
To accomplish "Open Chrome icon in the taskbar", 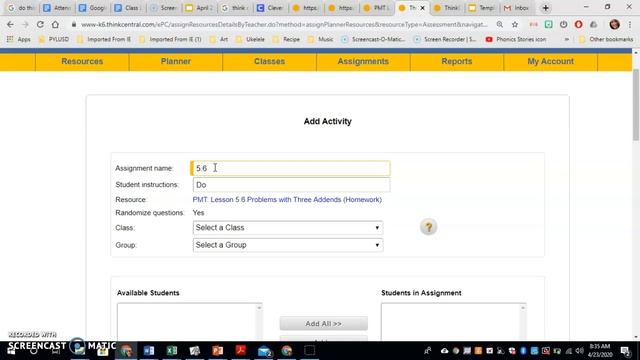I will 287,351.
